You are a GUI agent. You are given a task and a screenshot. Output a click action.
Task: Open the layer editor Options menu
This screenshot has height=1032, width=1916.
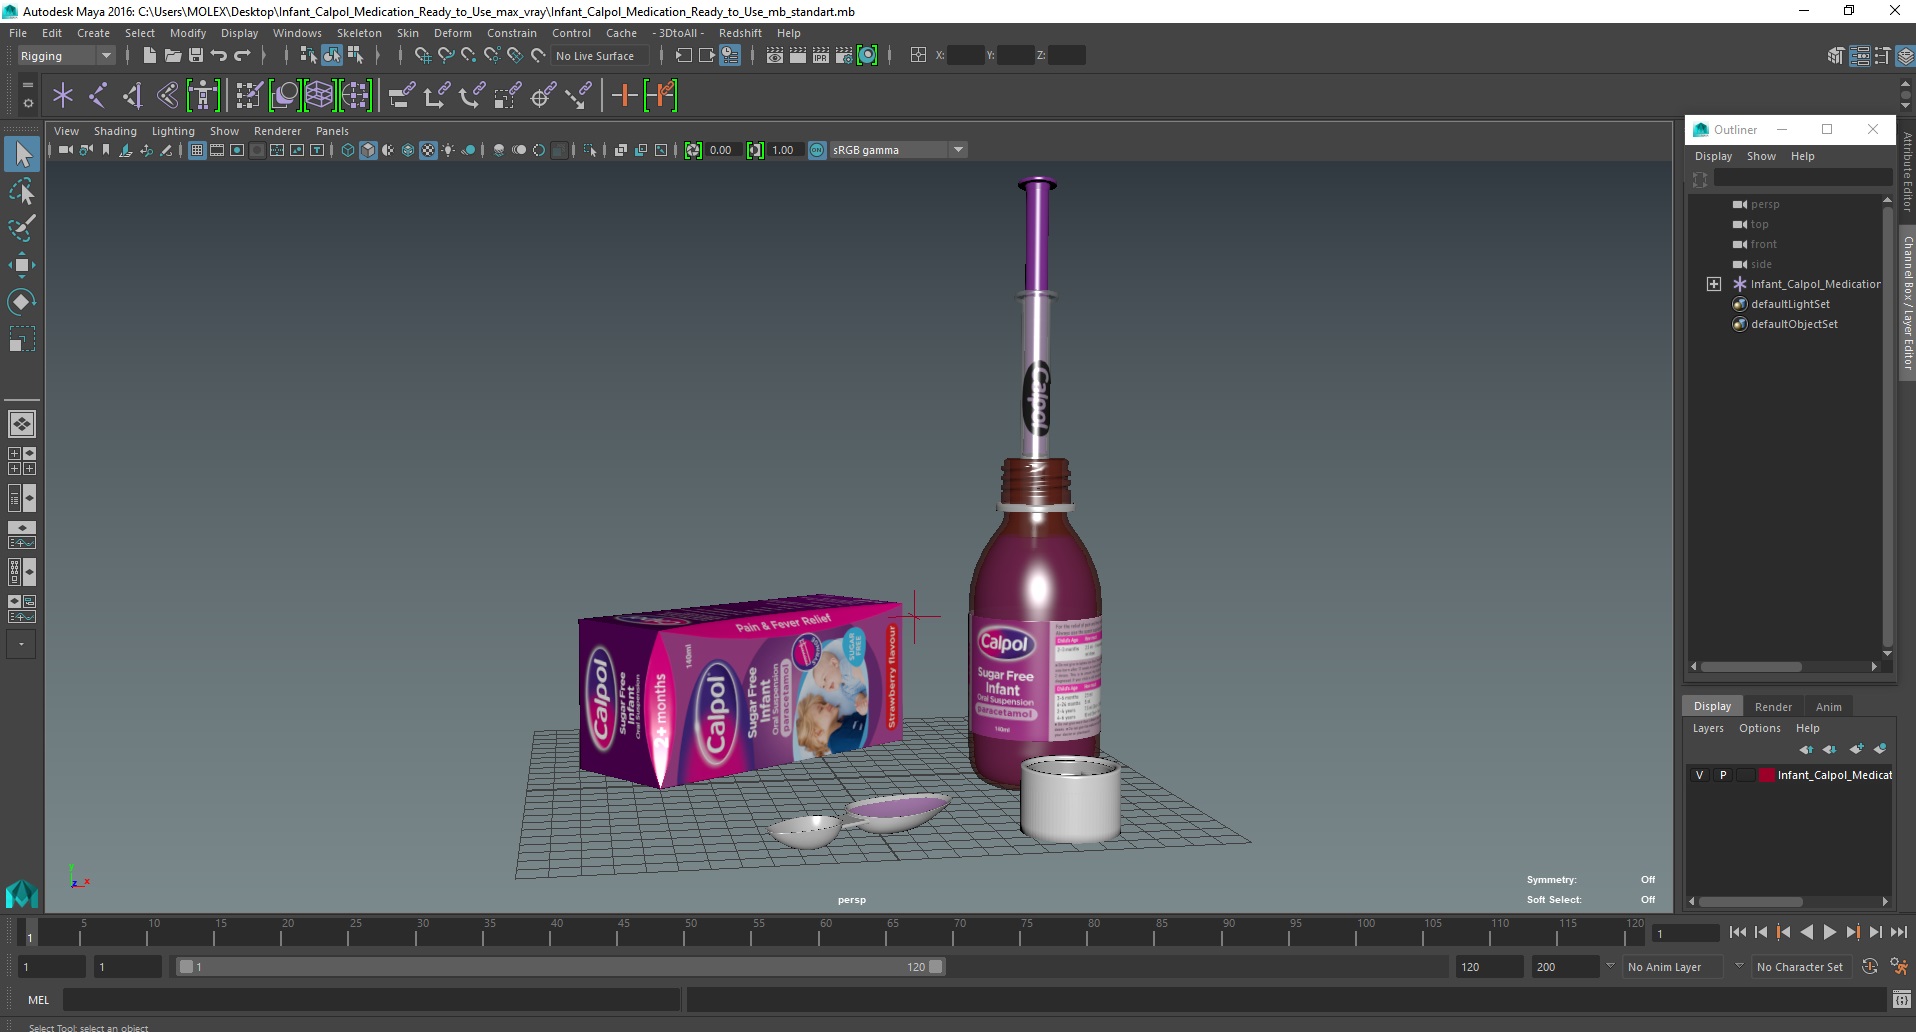pos(1759,728)
